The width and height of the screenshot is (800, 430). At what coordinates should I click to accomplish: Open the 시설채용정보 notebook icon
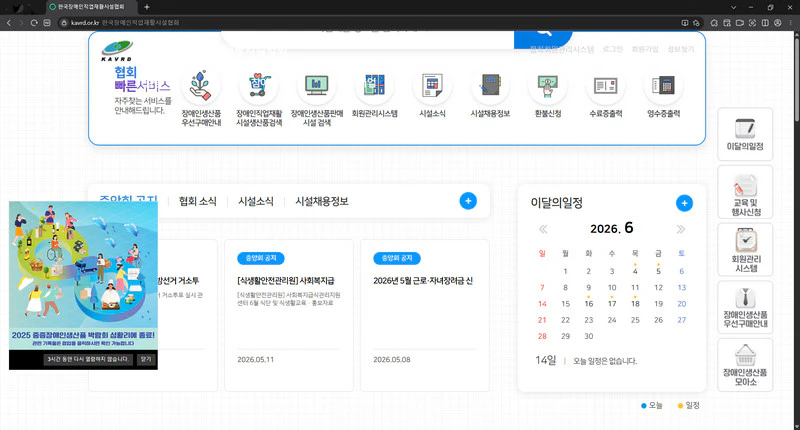point(490,86)
